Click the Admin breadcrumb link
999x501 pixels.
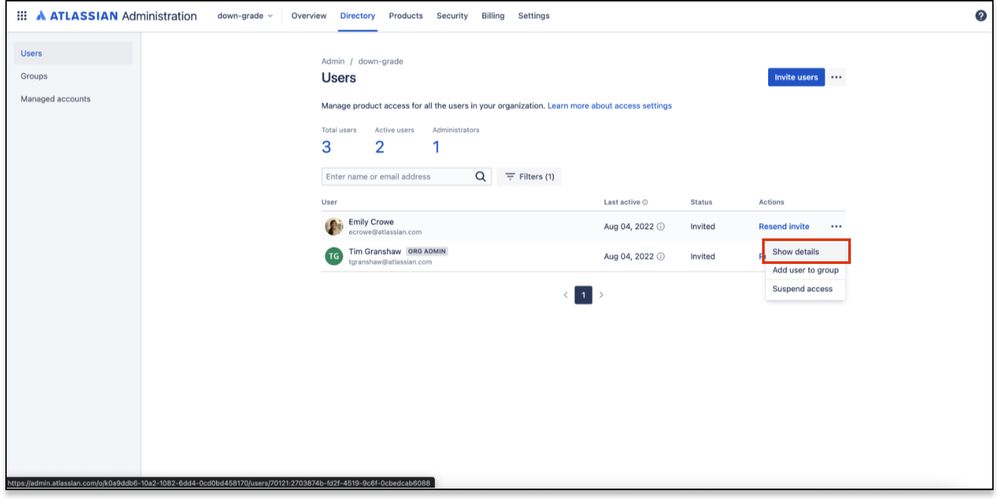click(x=333, y=62)
